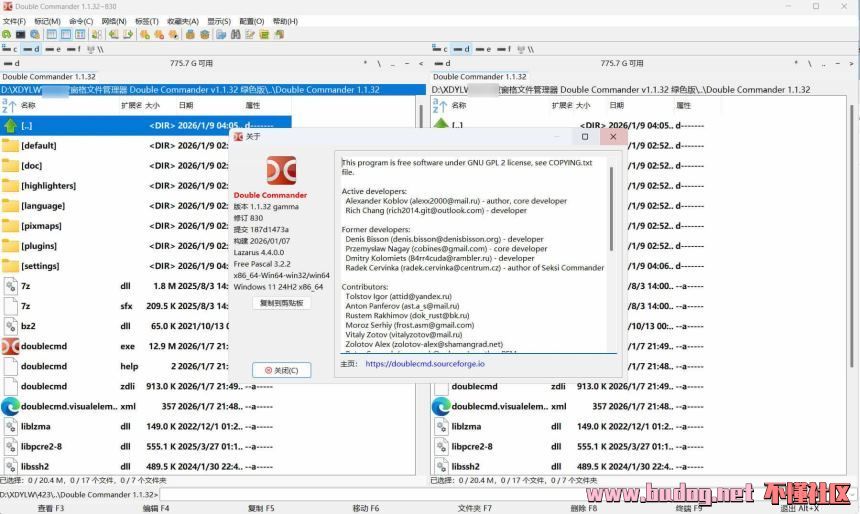Open the 帮助(H) menu
860x514 pixels.
point(285,21)
